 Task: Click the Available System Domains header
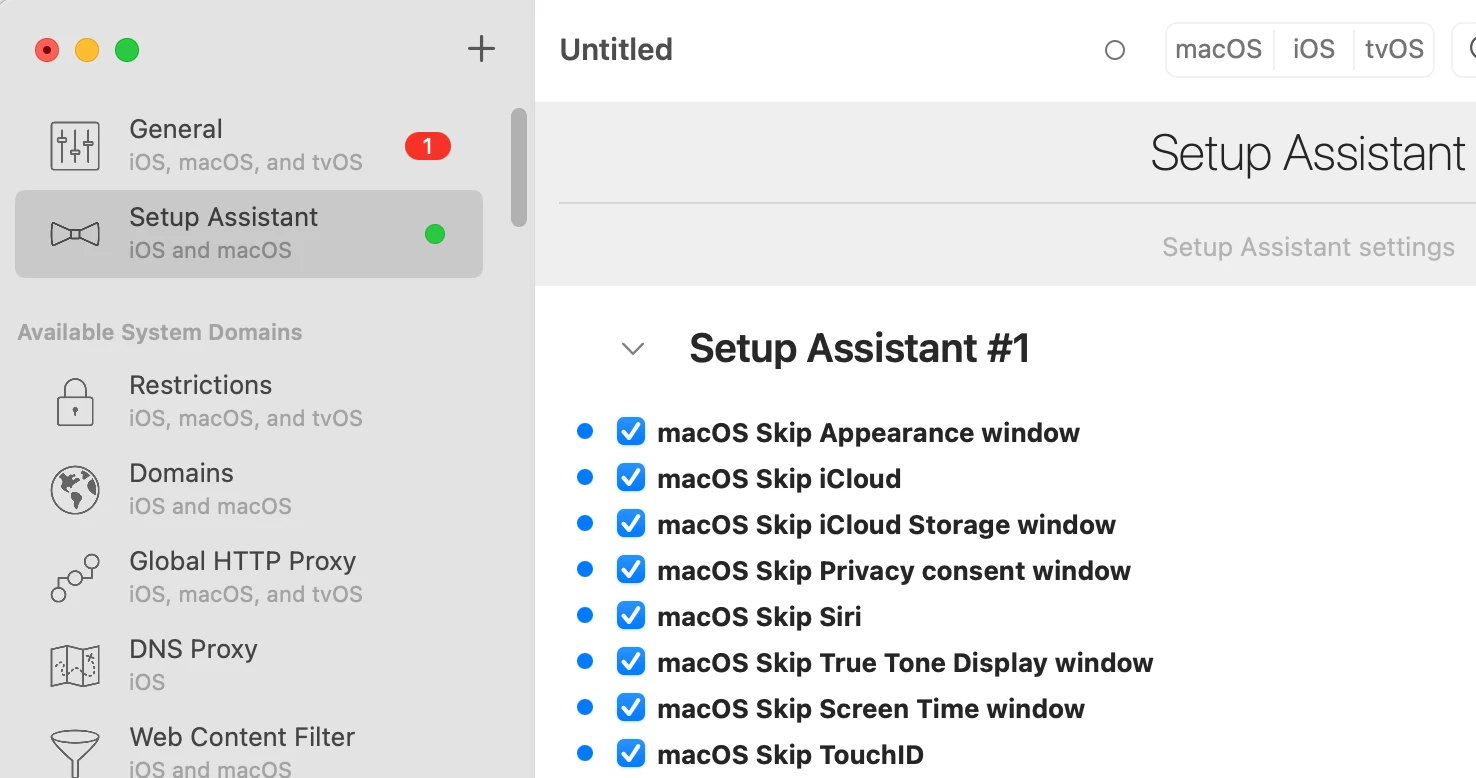tap(160, 333)
